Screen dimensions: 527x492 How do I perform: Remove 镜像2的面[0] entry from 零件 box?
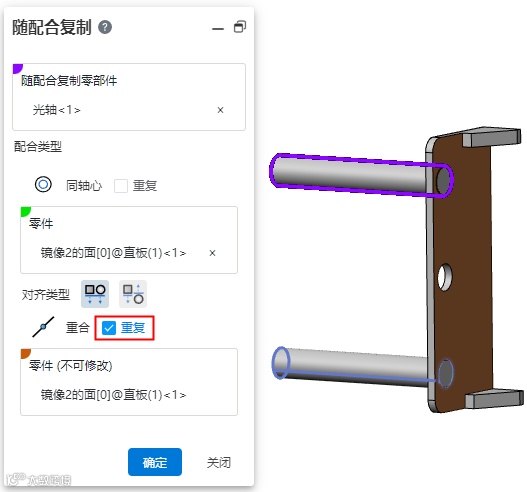tap(212, 253)
